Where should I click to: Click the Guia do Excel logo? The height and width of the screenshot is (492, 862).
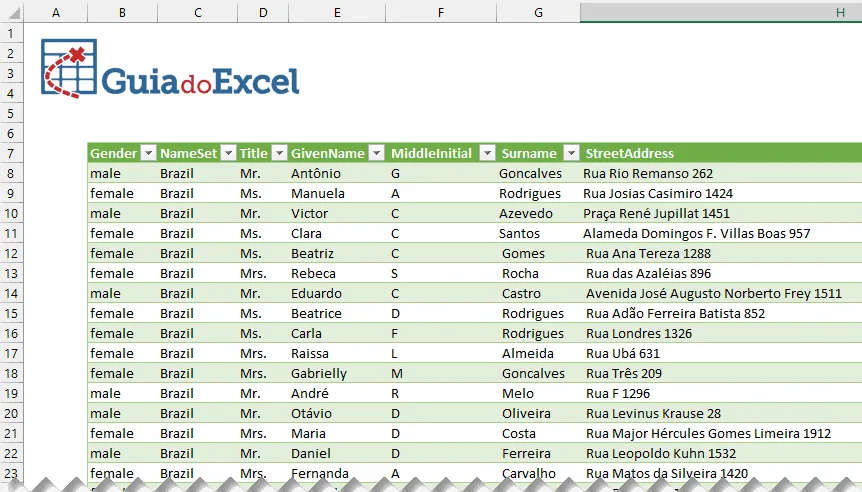click(x=170, y=69)
